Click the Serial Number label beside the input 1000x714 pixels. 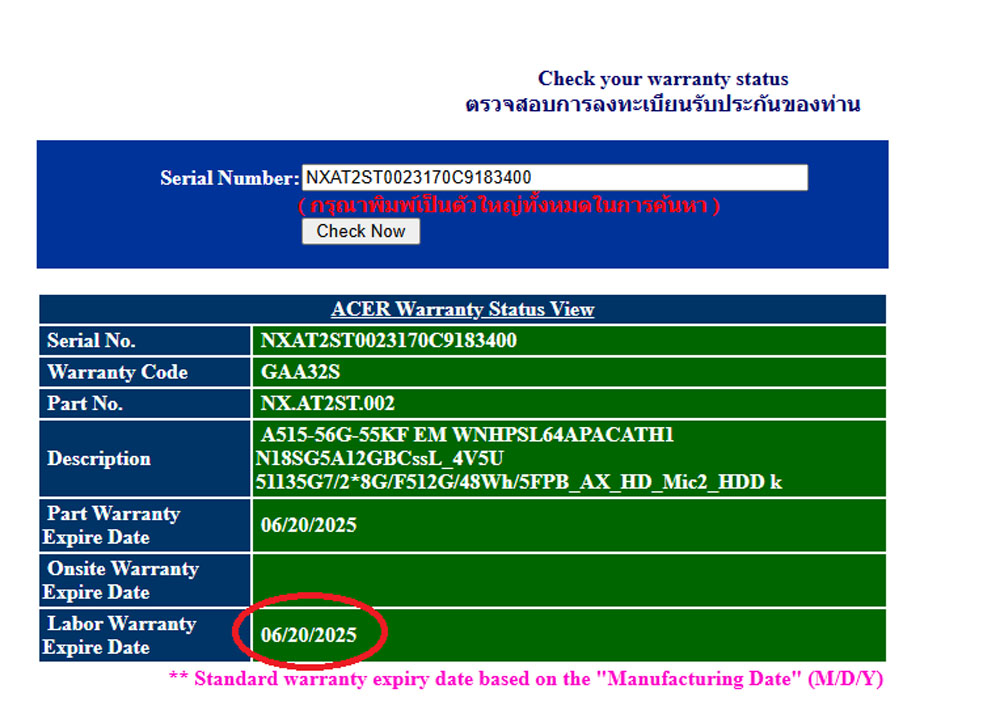click(229, 179)
